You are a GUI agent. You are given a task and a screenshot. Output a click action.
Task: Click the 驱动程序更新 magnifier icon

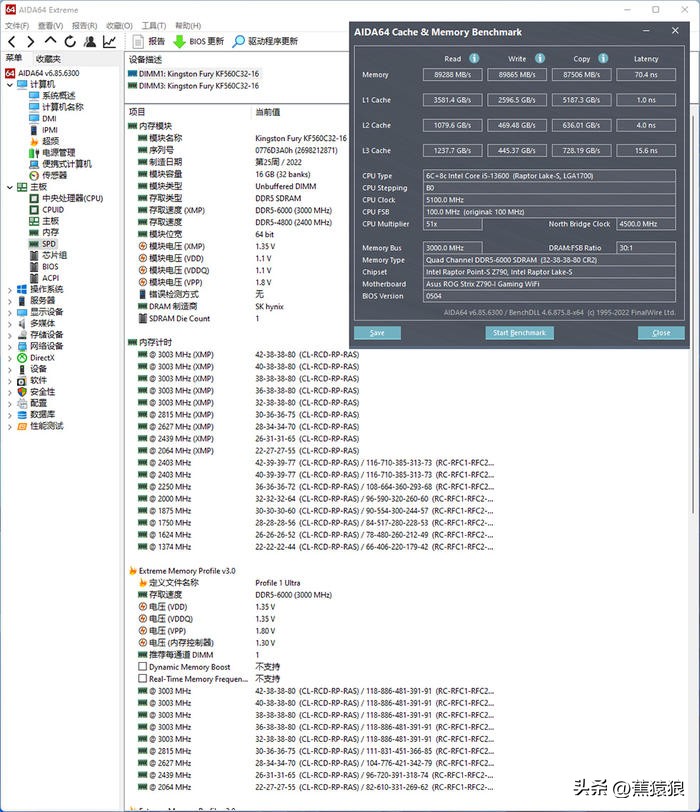click(238, 41)
